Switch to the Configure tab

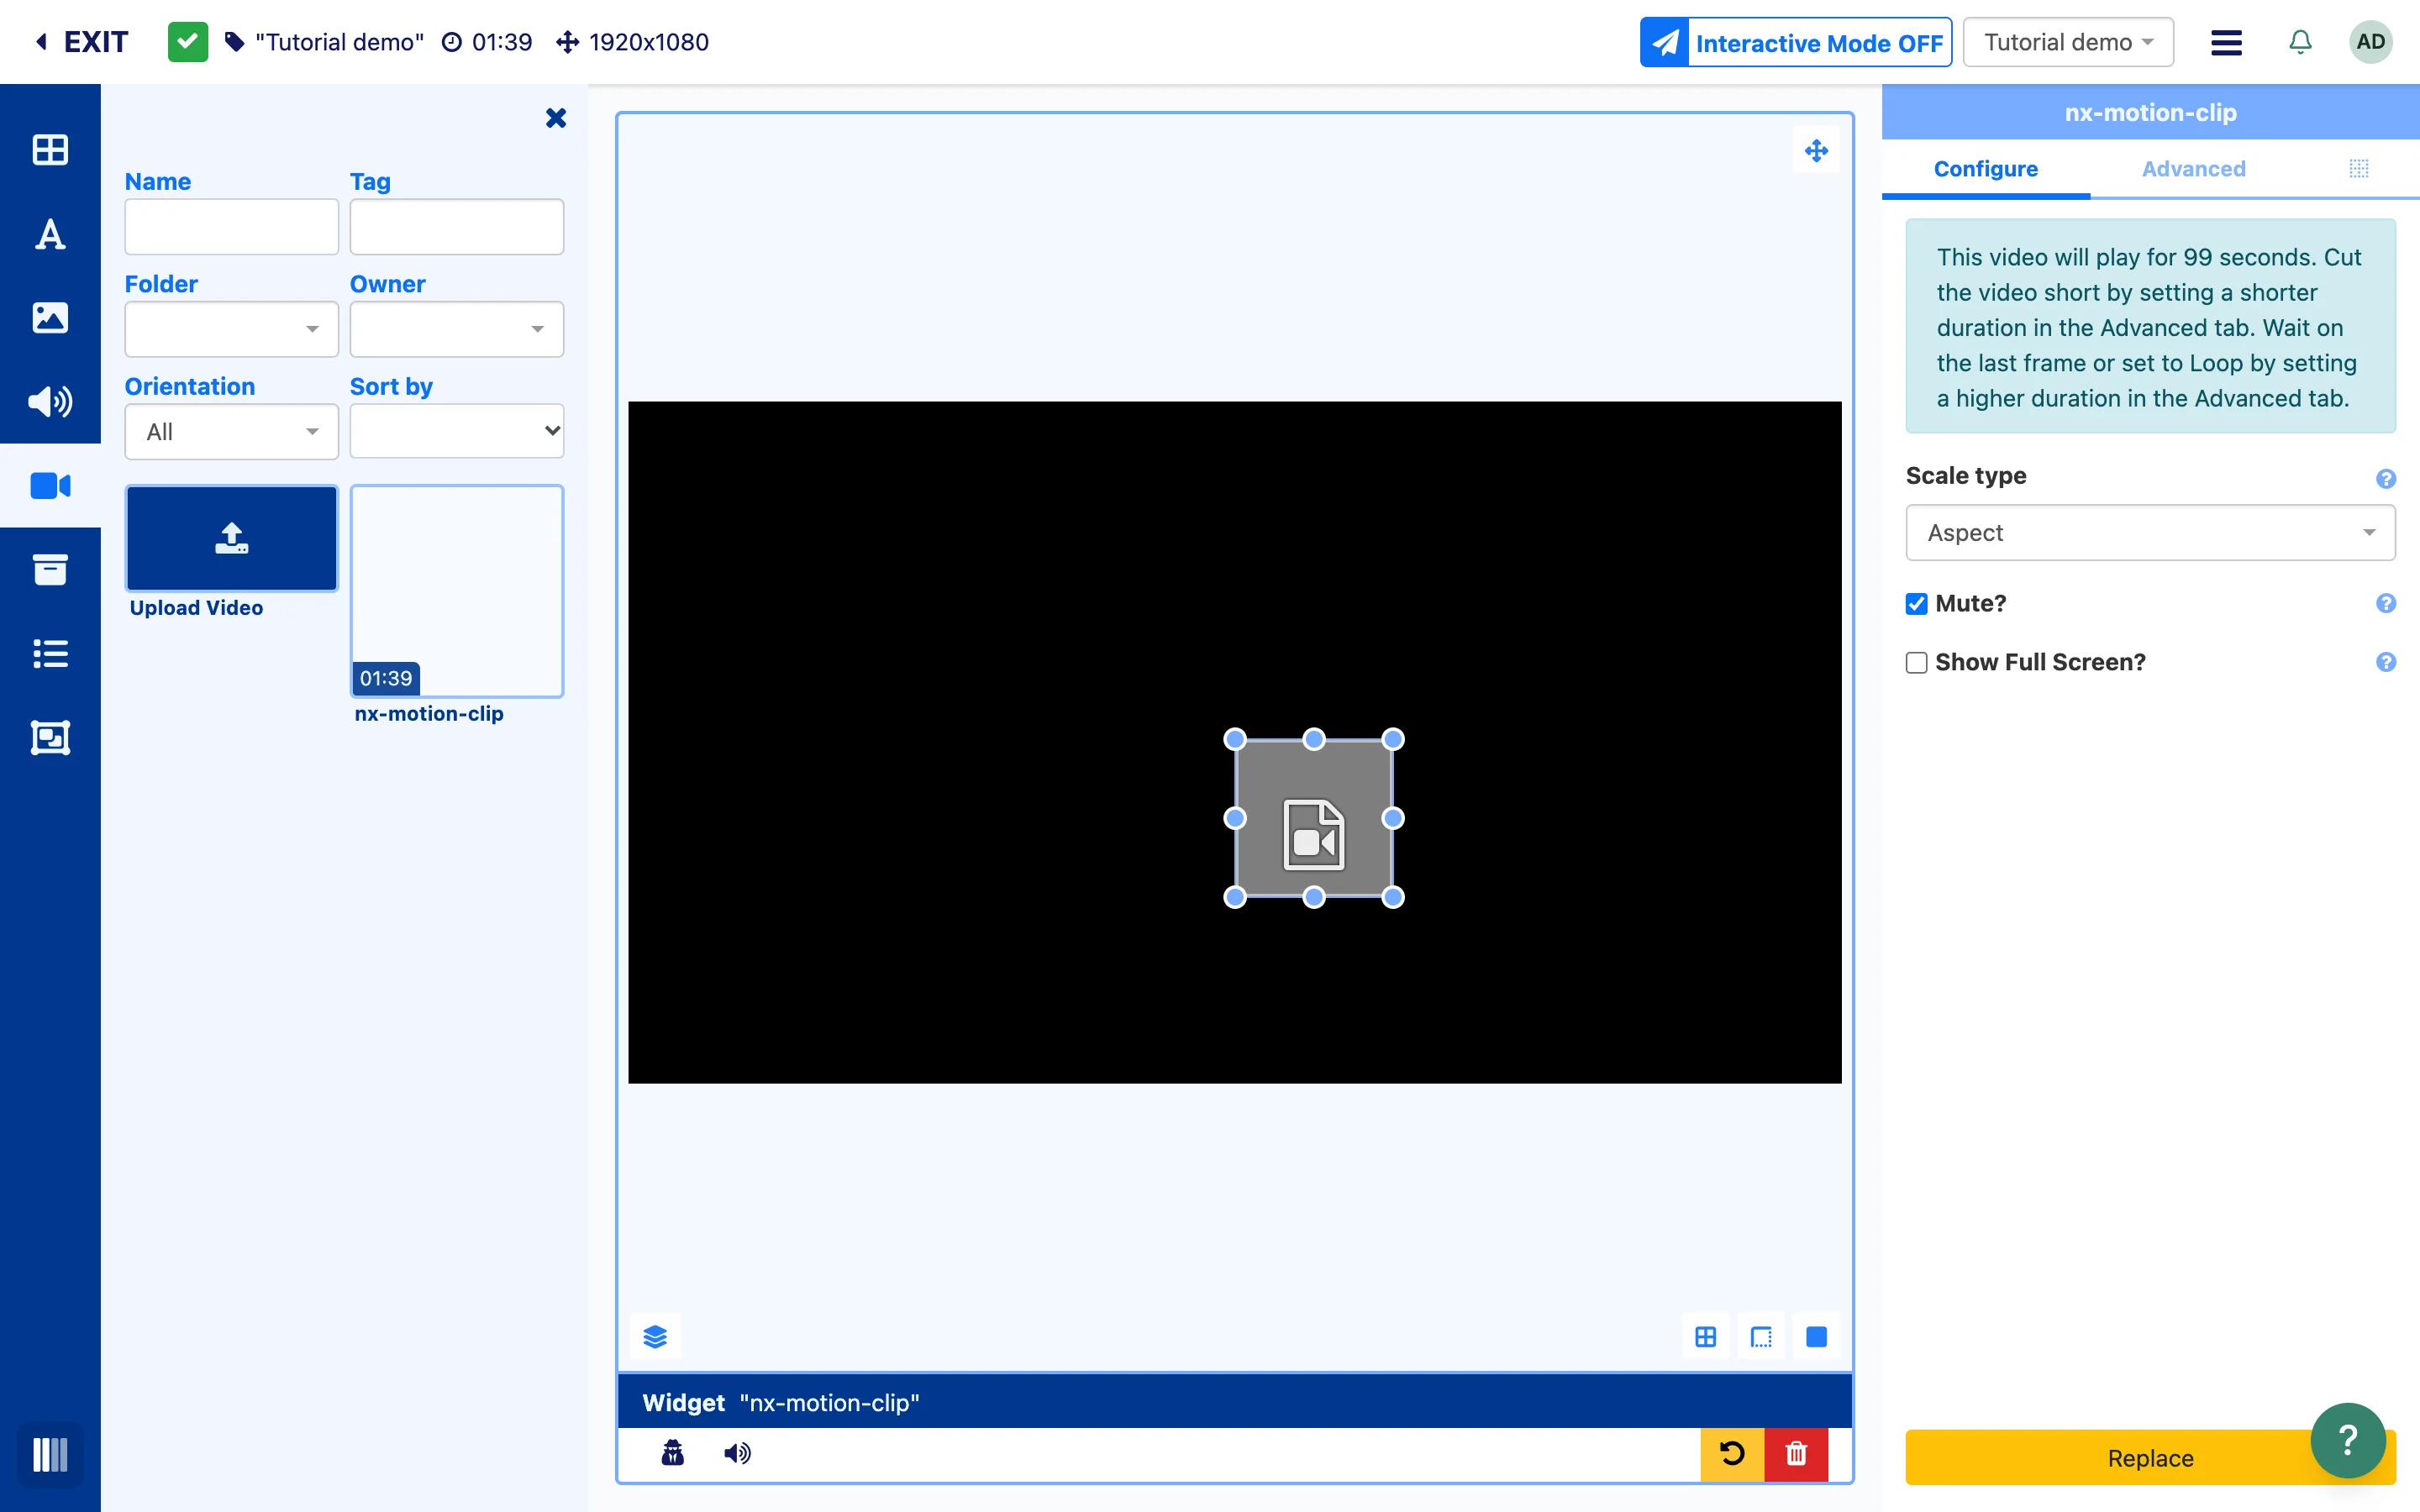pyautogui.click(x=1986, y=169)
